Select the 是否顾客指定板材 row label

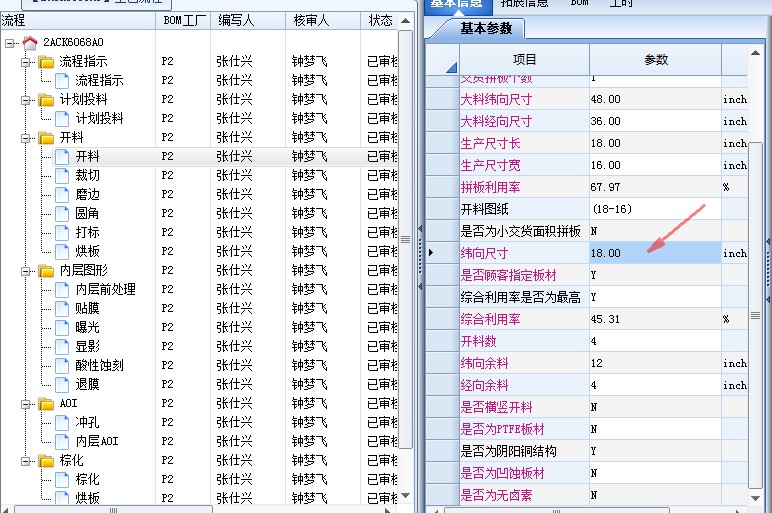[x=509, y=276]
